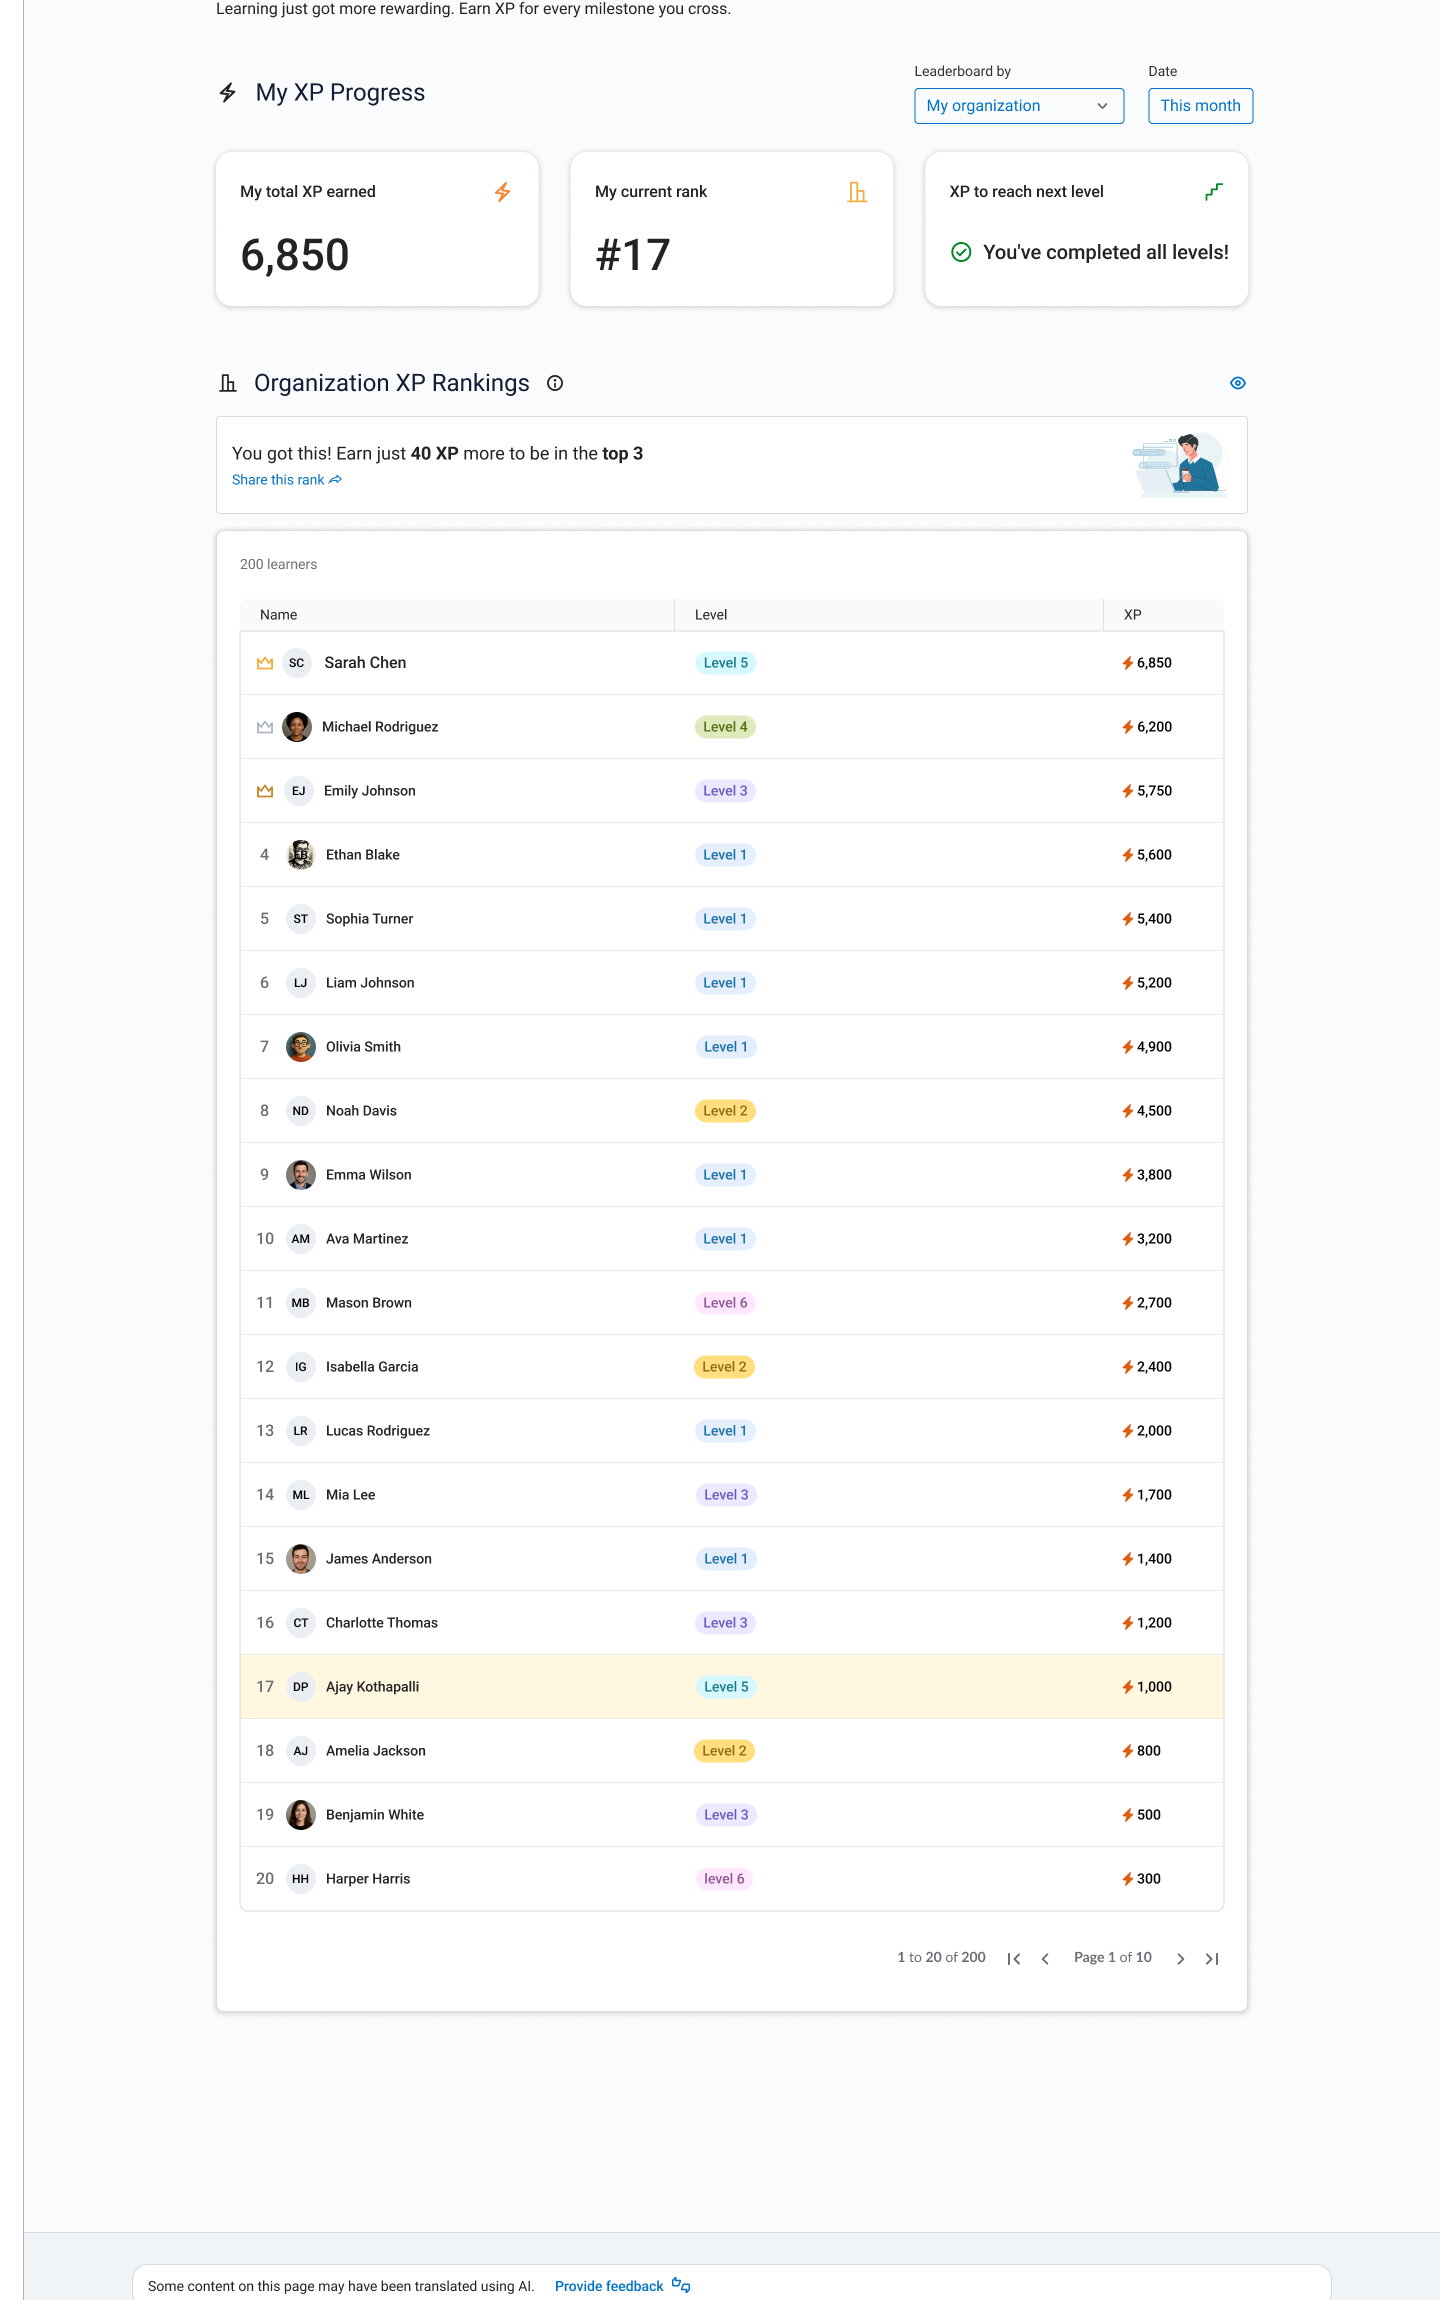Click Emma Wilson's avatar picture
Viewport: 1440px width, 2300px height.
pyautogui.click(x=301, y=1175)
